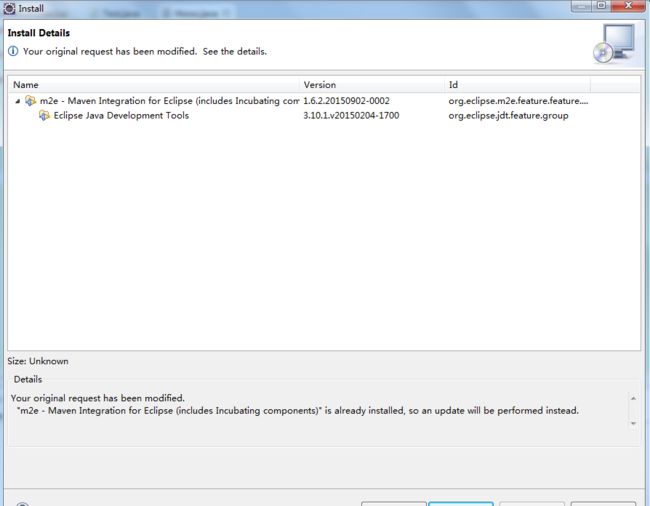Image resolution: width=650 pixels, height=506 pixels.
Task: Select the m2e - Maven Integration for Eclipse row
Action: [324, 101]
